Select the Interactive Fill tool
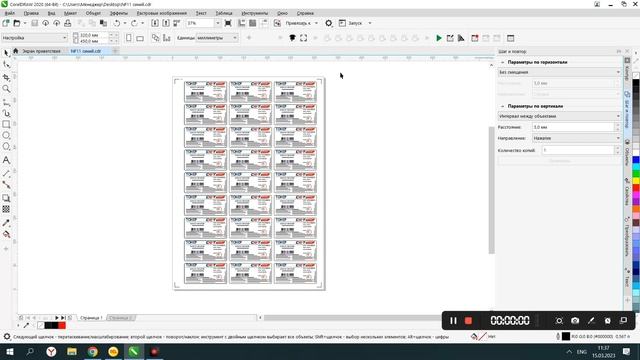Image resolution: width=640 pixels, height=360 pixels. coord(6,234)
